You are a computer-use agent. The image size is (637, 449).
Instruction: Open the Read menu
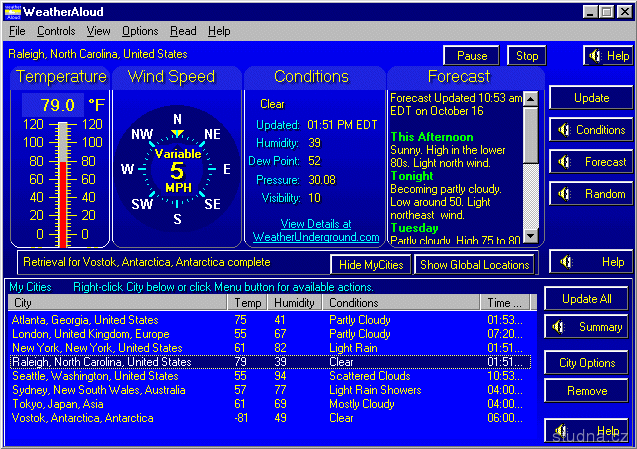point(183,31)
